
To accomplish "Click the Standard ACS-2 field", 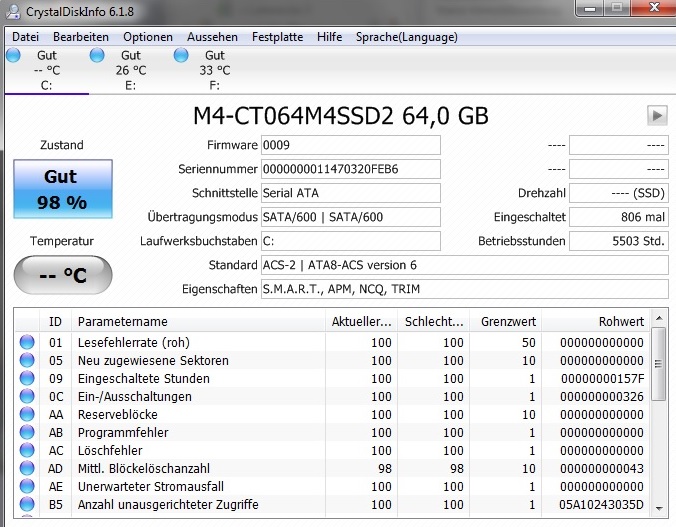I will (465, 265).
